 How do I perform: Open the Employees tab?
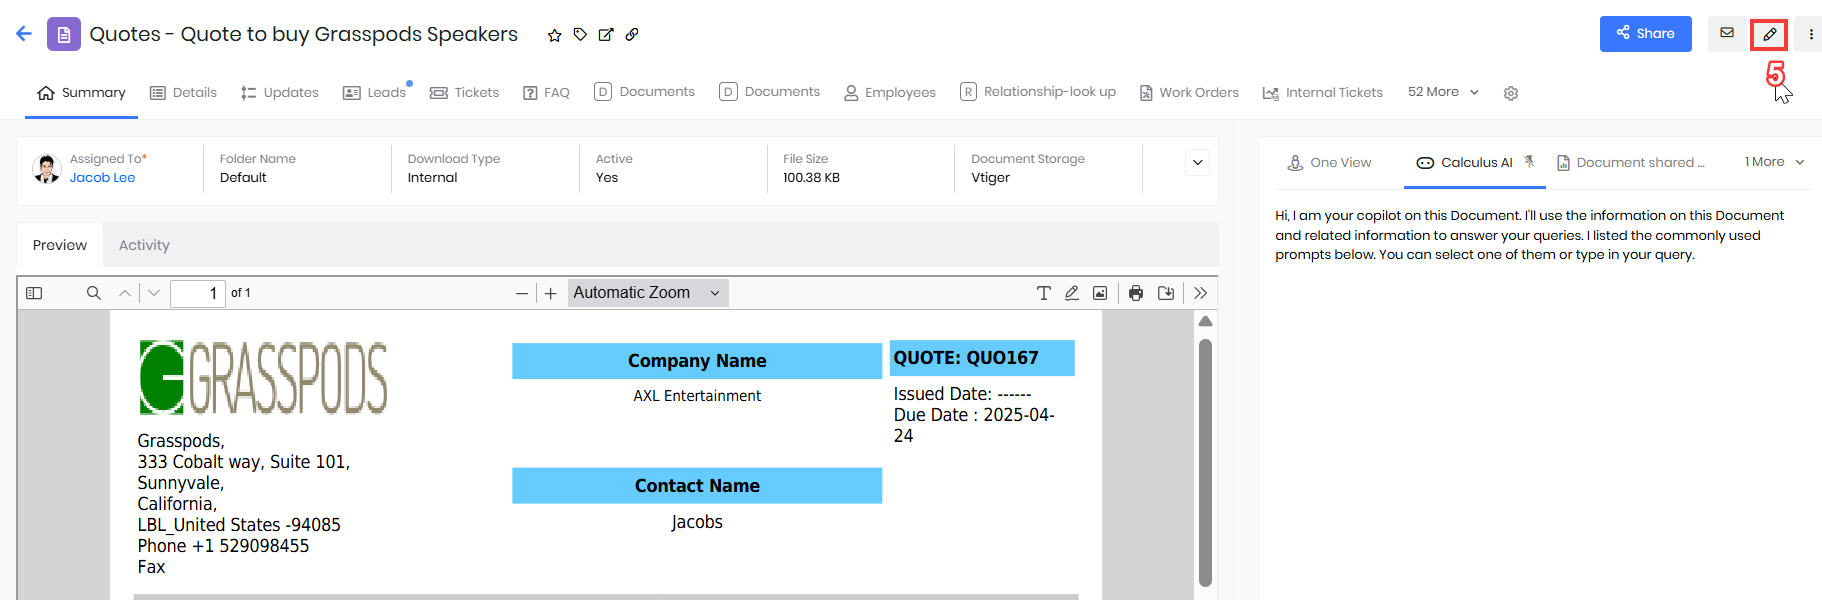890,93
